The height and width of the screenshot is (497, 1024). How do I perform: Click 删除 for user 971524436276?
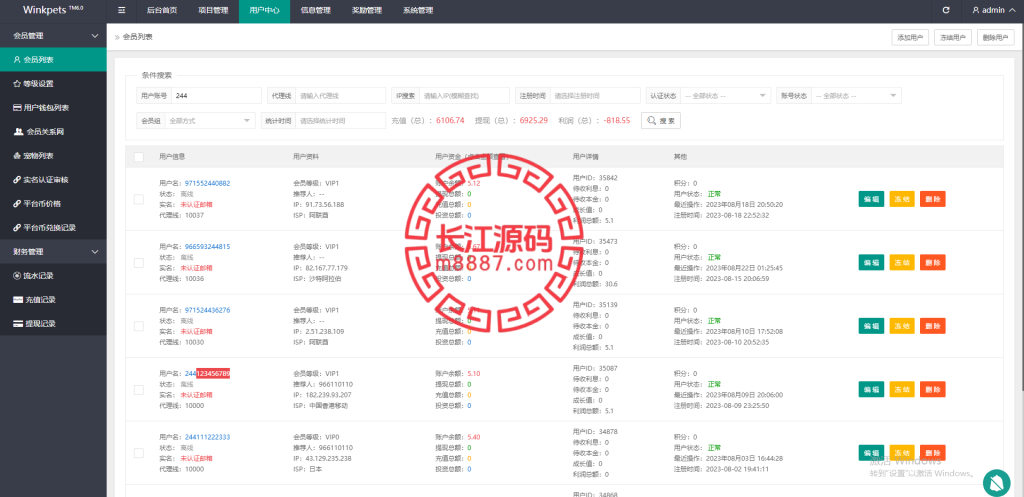pyautogui.click(x=933, y=326)
